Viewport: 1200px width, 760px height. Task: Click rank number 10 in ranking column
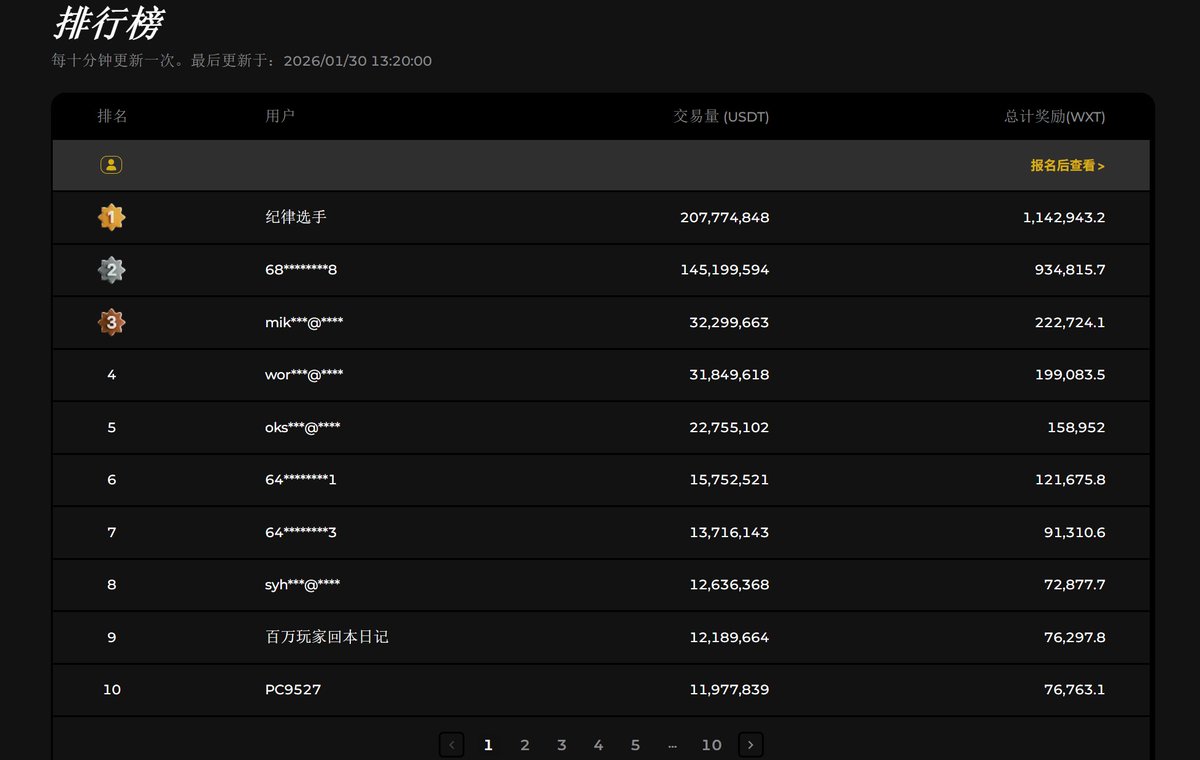(x=112, y=689)
